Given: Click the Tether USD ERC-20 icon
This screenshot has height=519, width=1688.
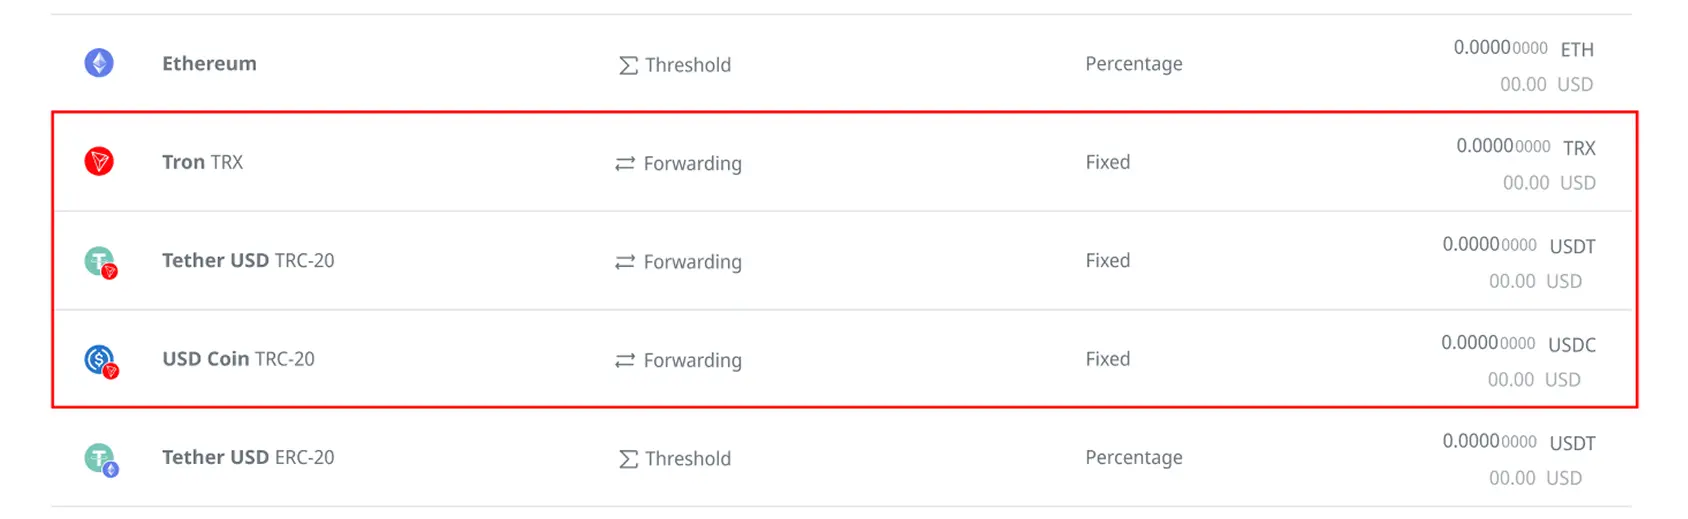Looking at the screenshot, I should click(x=100, y=459).
